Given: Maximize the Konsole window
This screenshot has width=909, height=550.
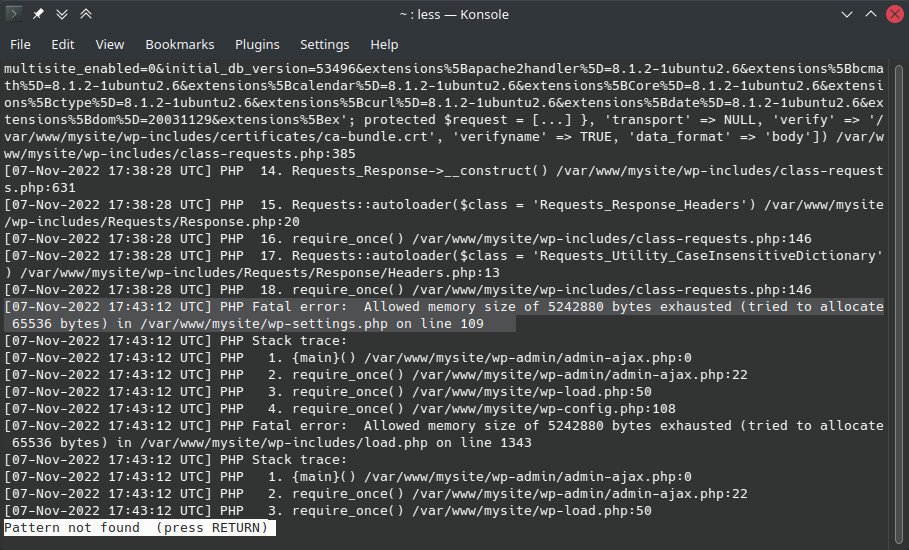Looking at the screenshot, I should tap(871, 14).
